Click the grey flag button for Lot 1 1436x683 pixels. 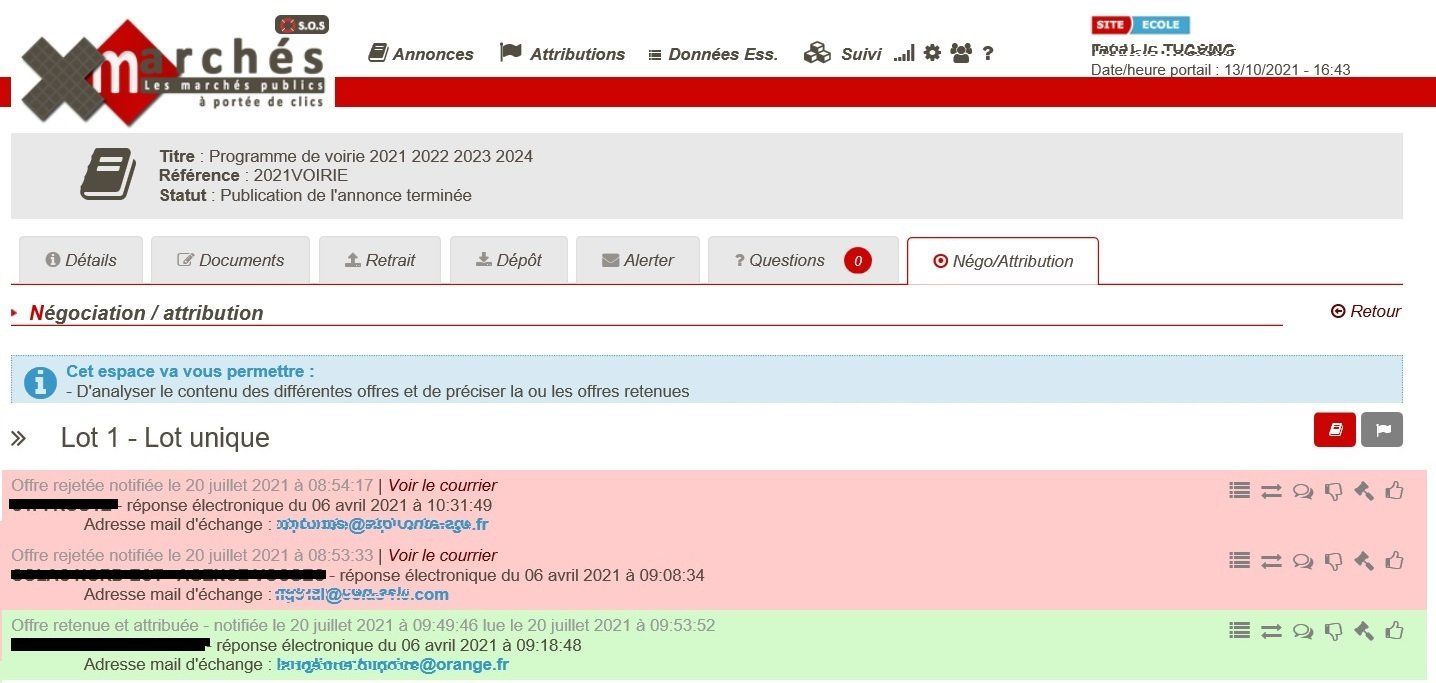click(x=1382, y=430)
